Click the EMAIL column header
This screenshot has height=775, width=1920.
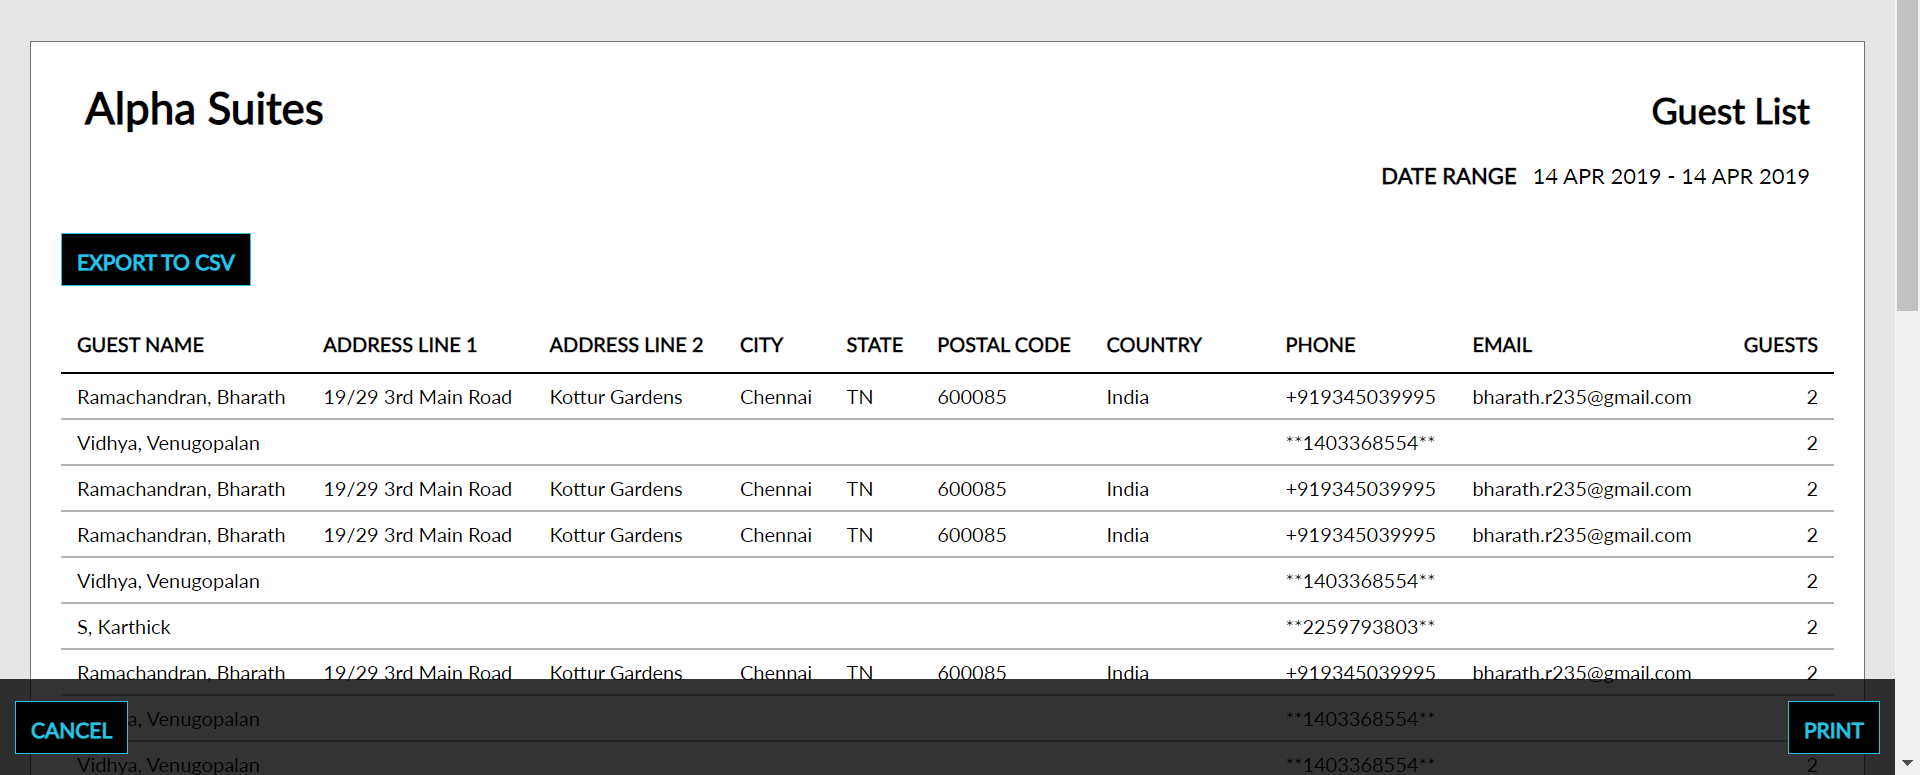(1501, 345)
